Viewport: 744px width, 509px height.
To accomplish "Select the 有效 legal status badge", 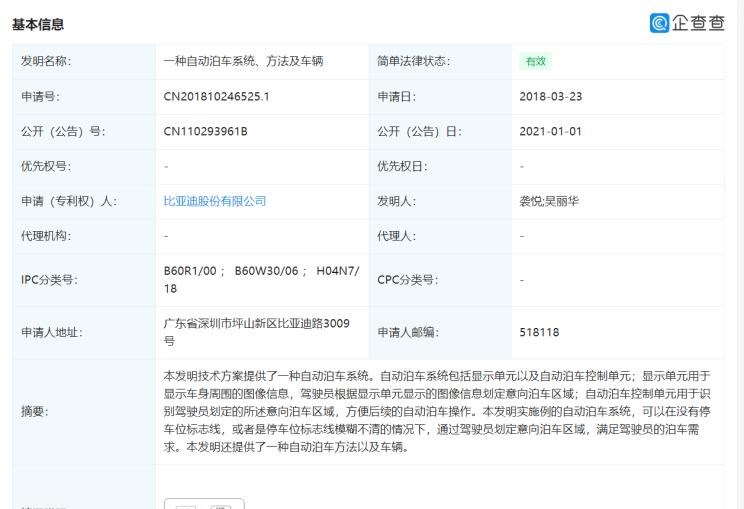I will [536, 61].
